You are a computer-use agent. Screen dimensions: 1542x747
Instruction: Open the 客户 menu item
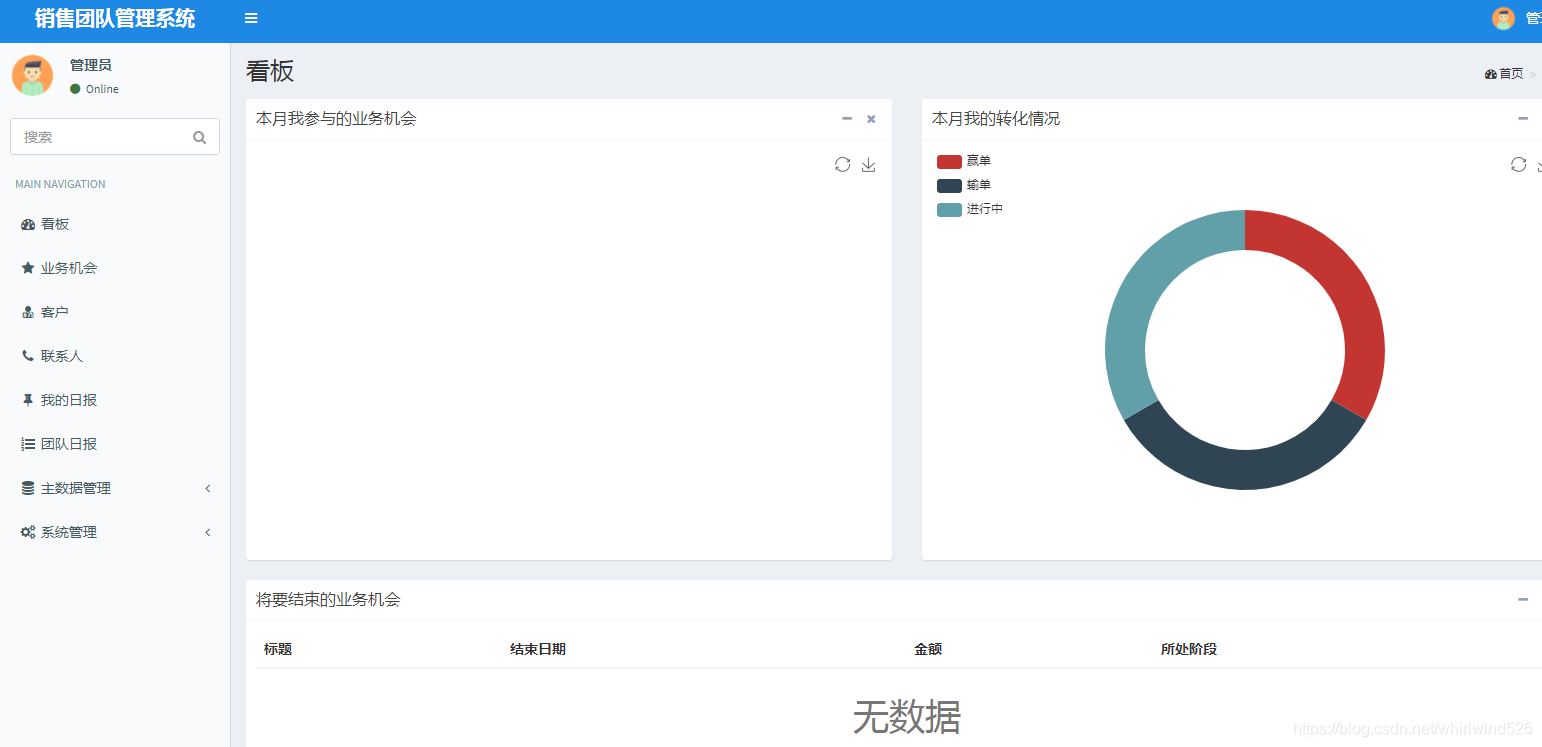click(115, 312)
